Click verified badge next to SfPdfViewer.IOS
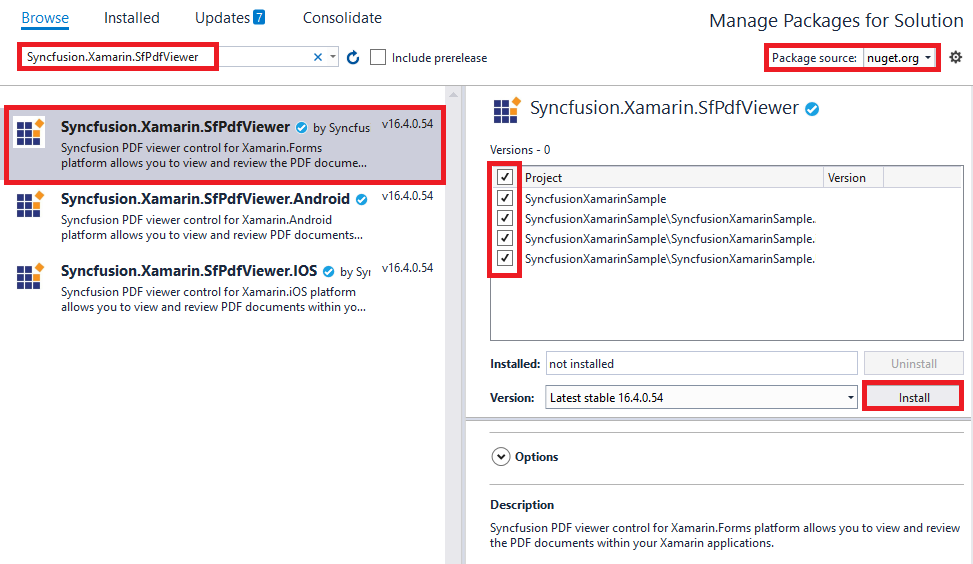Screen dimensions: 973x564 (329, 272)
